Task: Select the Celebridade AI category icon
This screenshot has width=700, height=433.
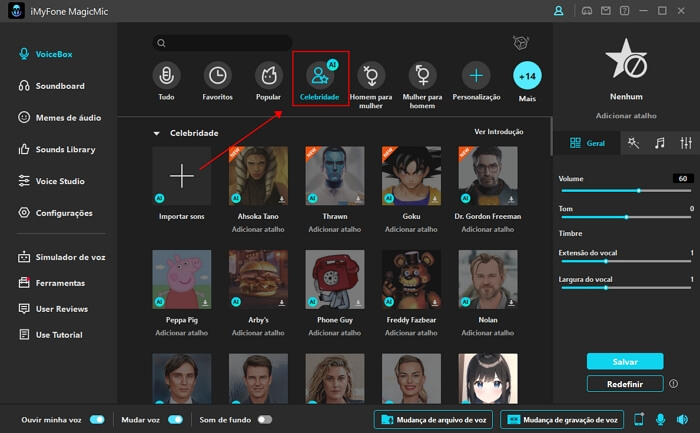Action: (320, 75)
